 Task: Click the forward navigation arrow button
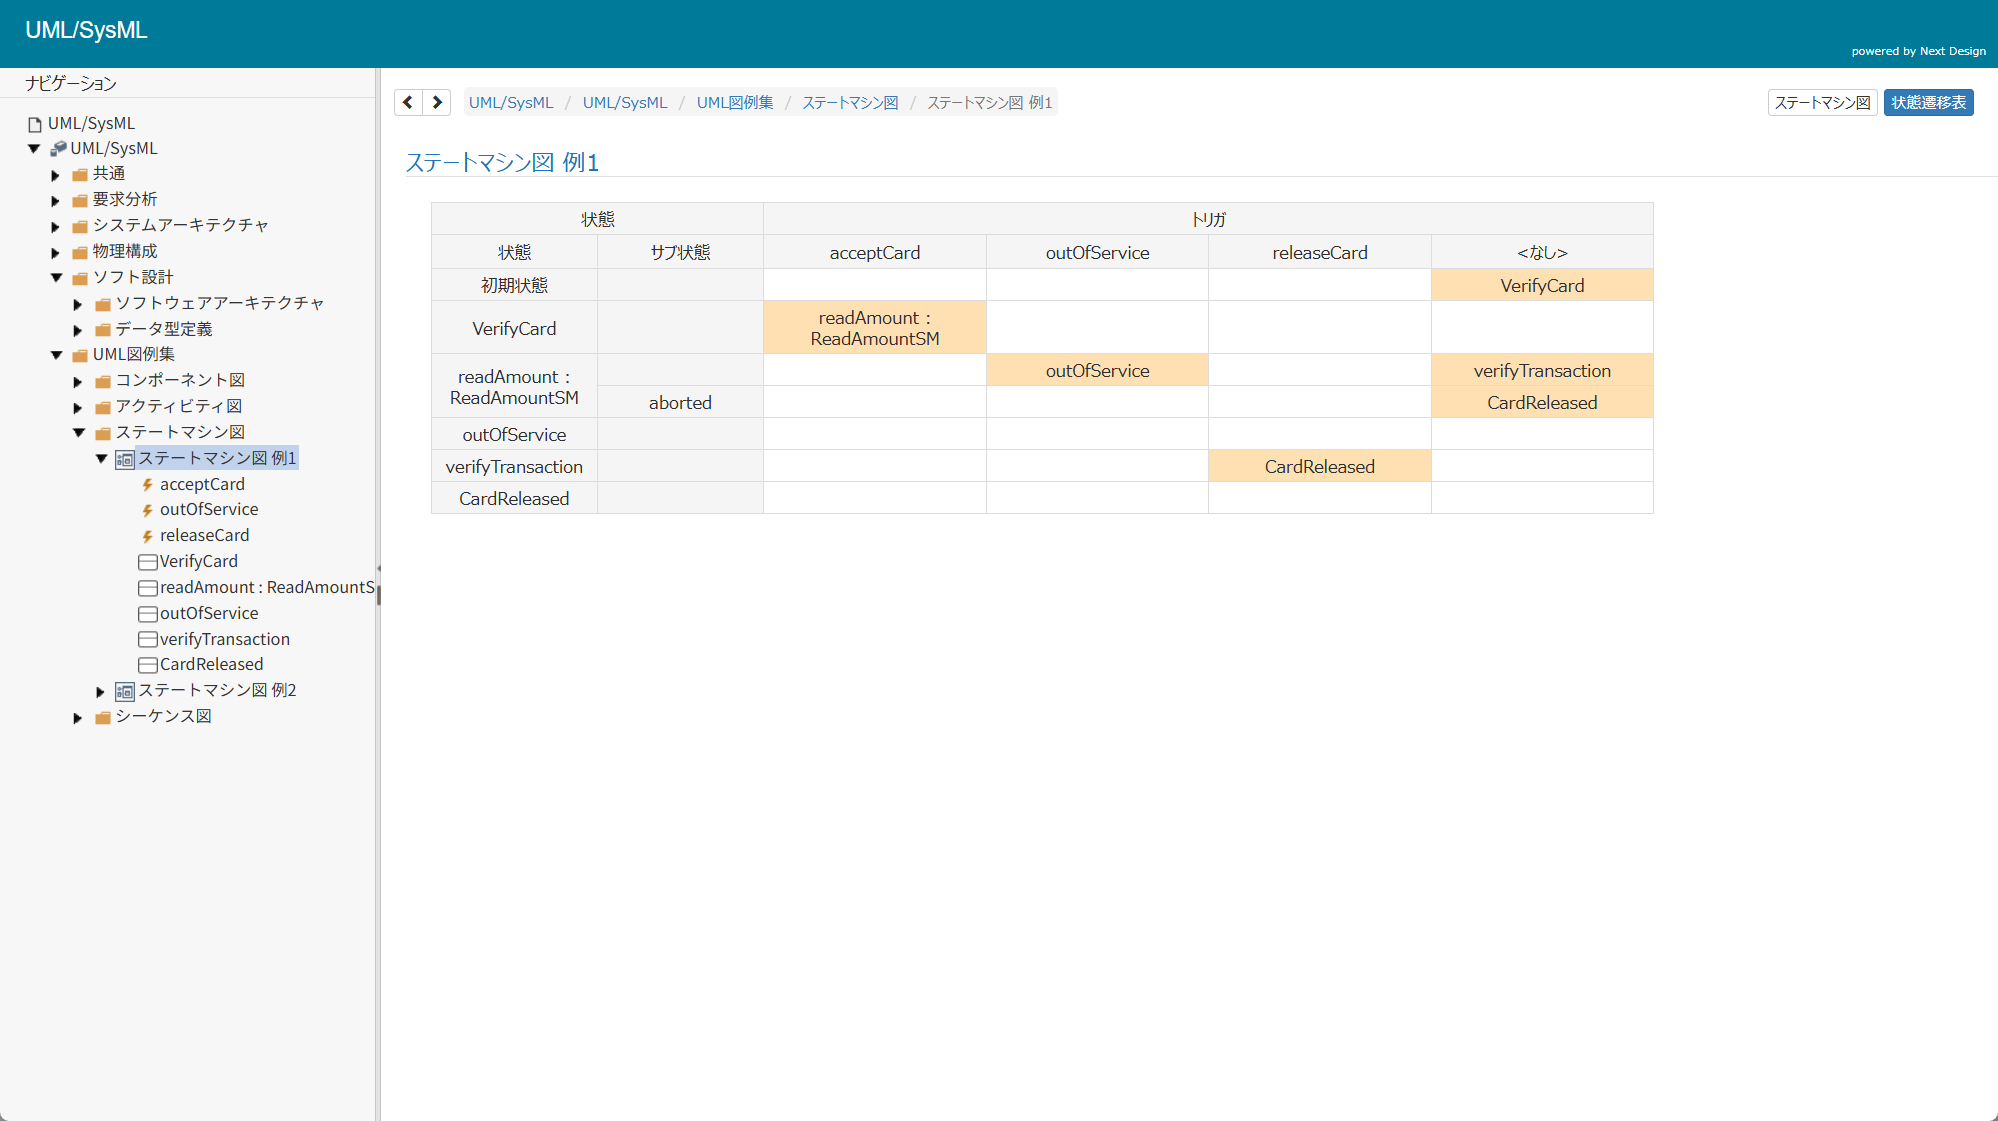(437, 102)
